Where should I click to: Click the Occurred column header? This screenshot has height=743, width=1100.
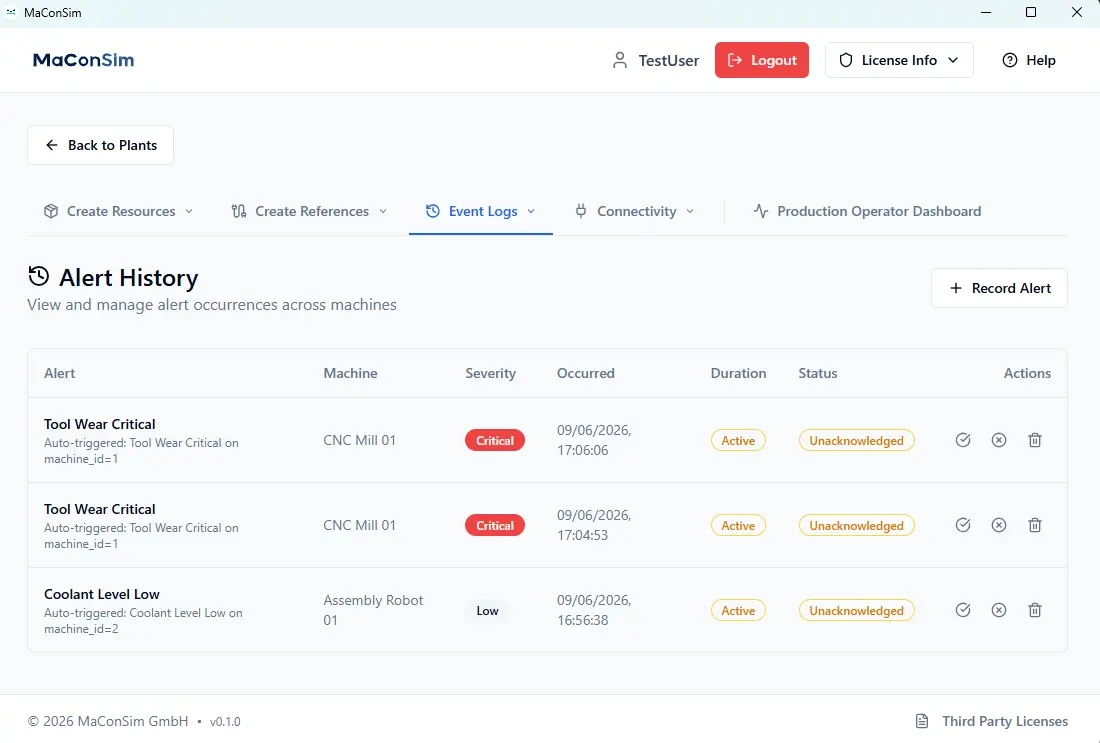pyautogui.click(x=586, y=373)
